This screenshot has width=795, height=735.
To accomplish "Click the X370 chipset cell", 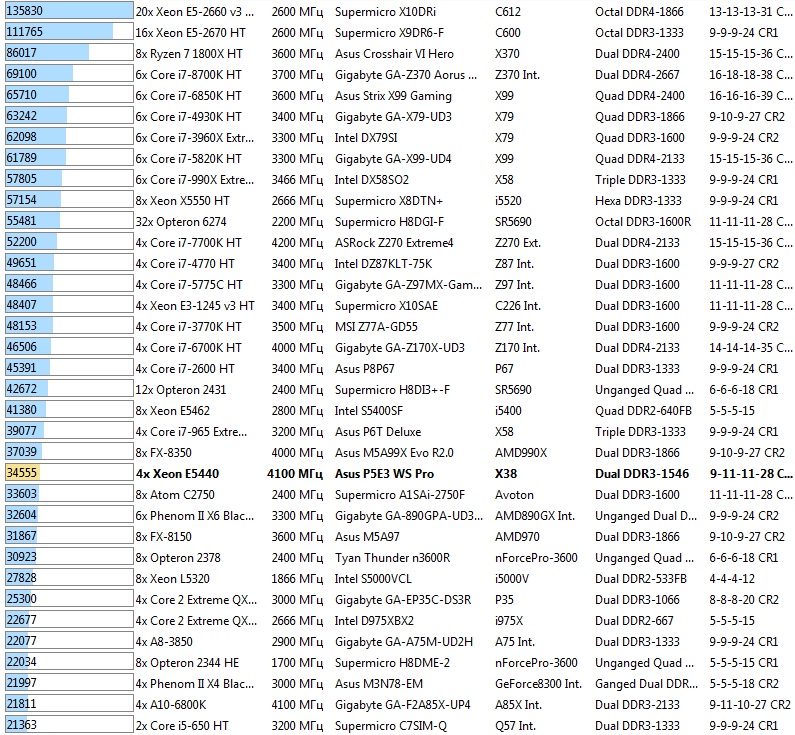I will click(x=507, y=53).
